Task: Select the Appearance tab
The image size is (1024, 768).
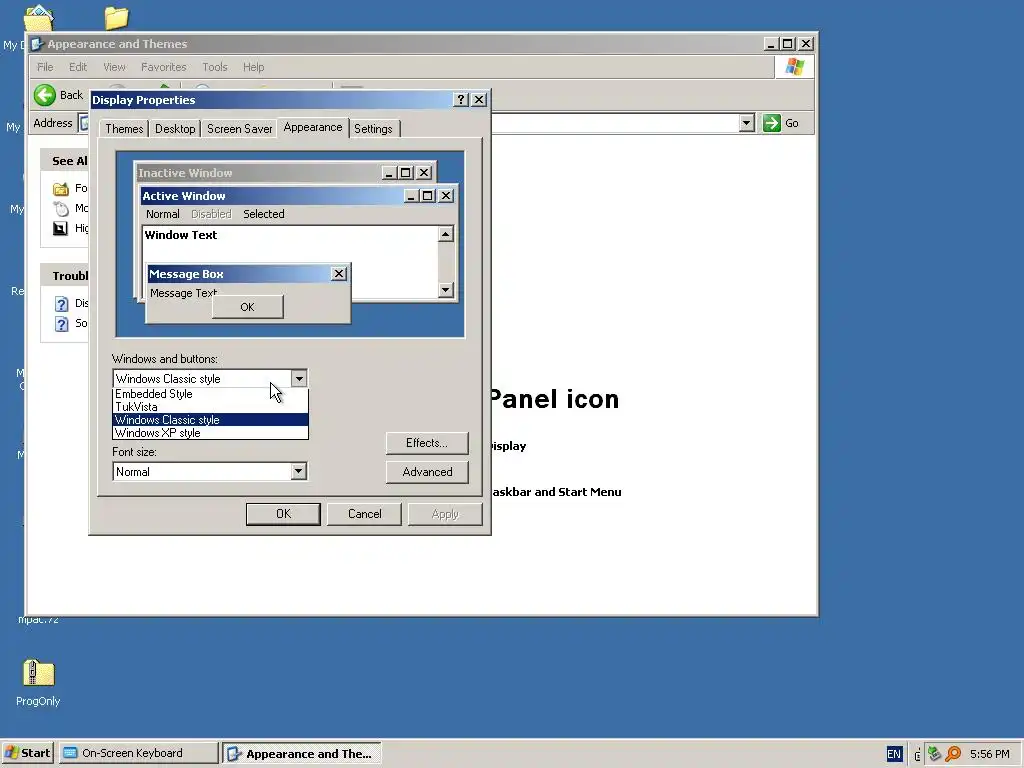Action: (313, 127)
